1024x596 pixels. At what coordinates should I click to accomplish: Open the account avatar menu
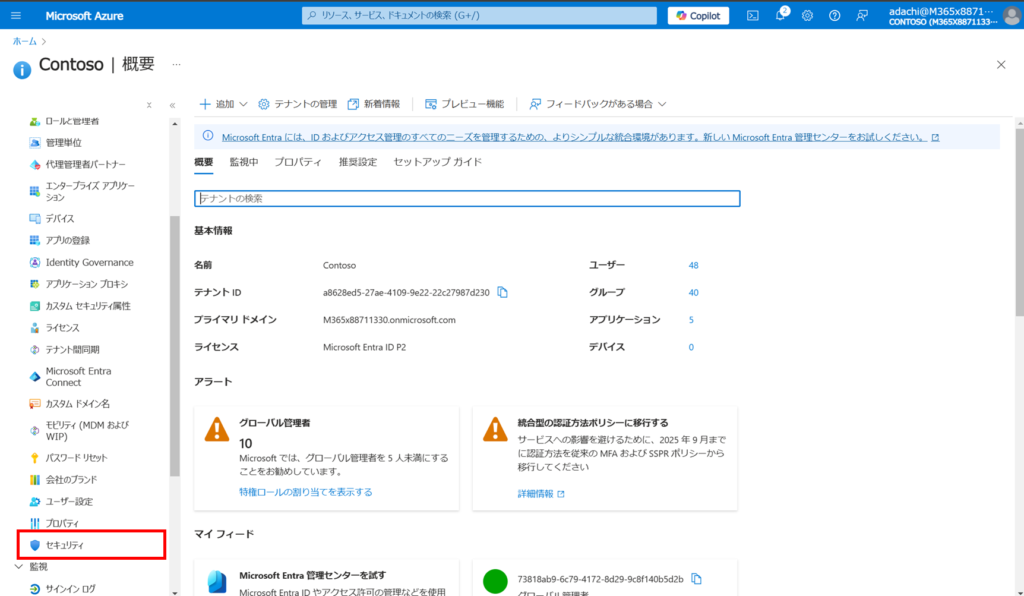click(1012, 16)
